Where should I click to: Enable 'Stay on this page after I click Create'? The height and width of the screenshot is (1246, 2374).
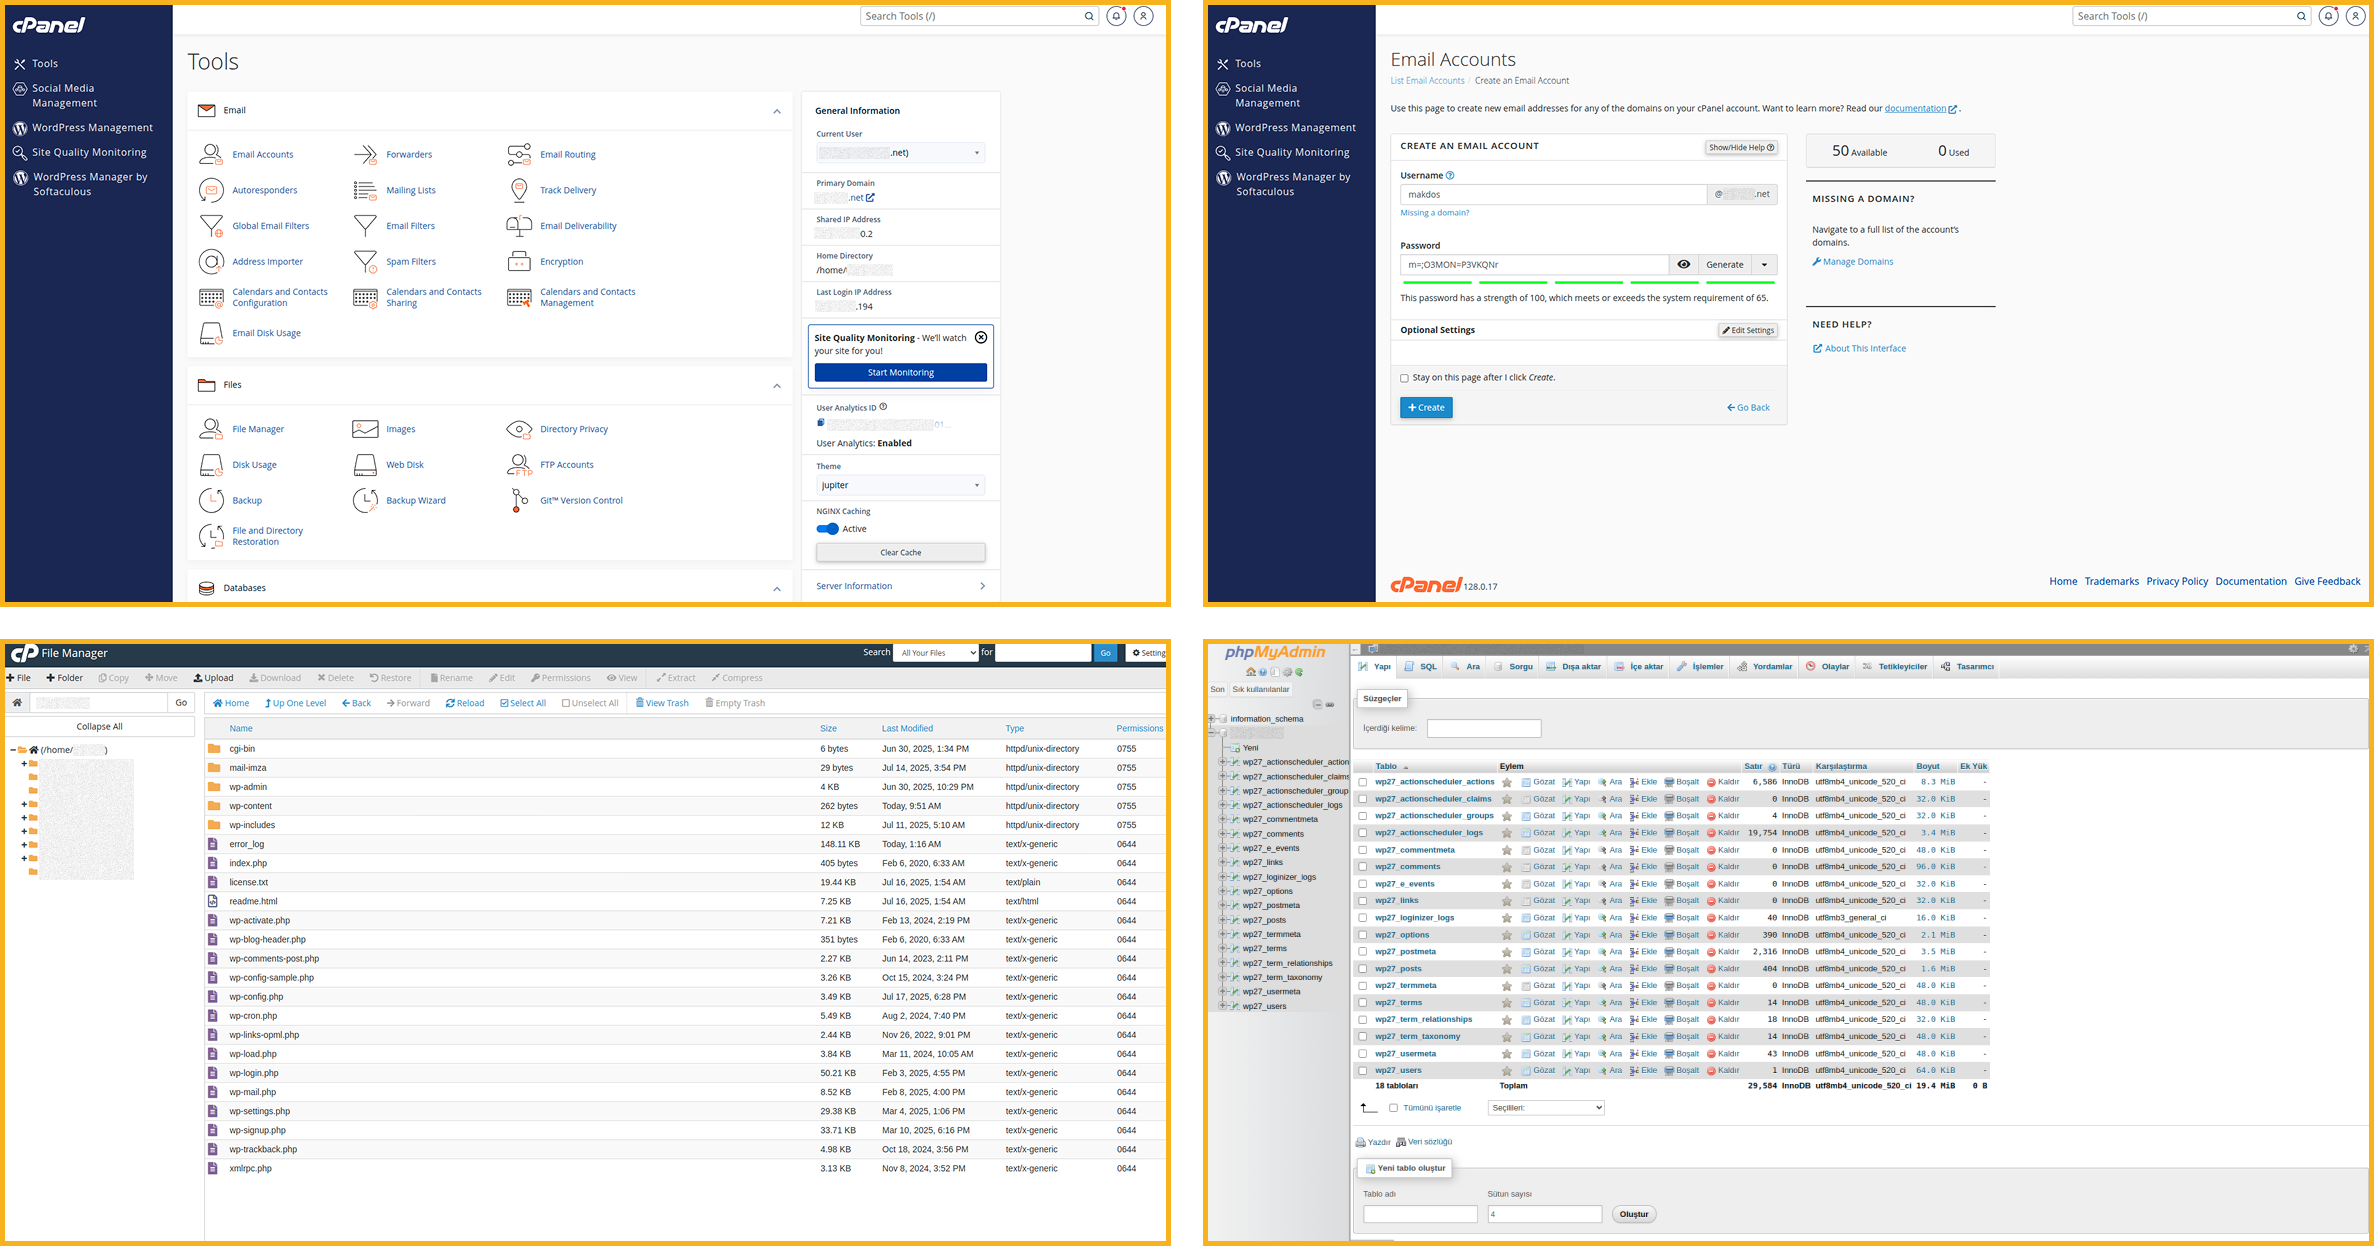[x=1405, y=378]
